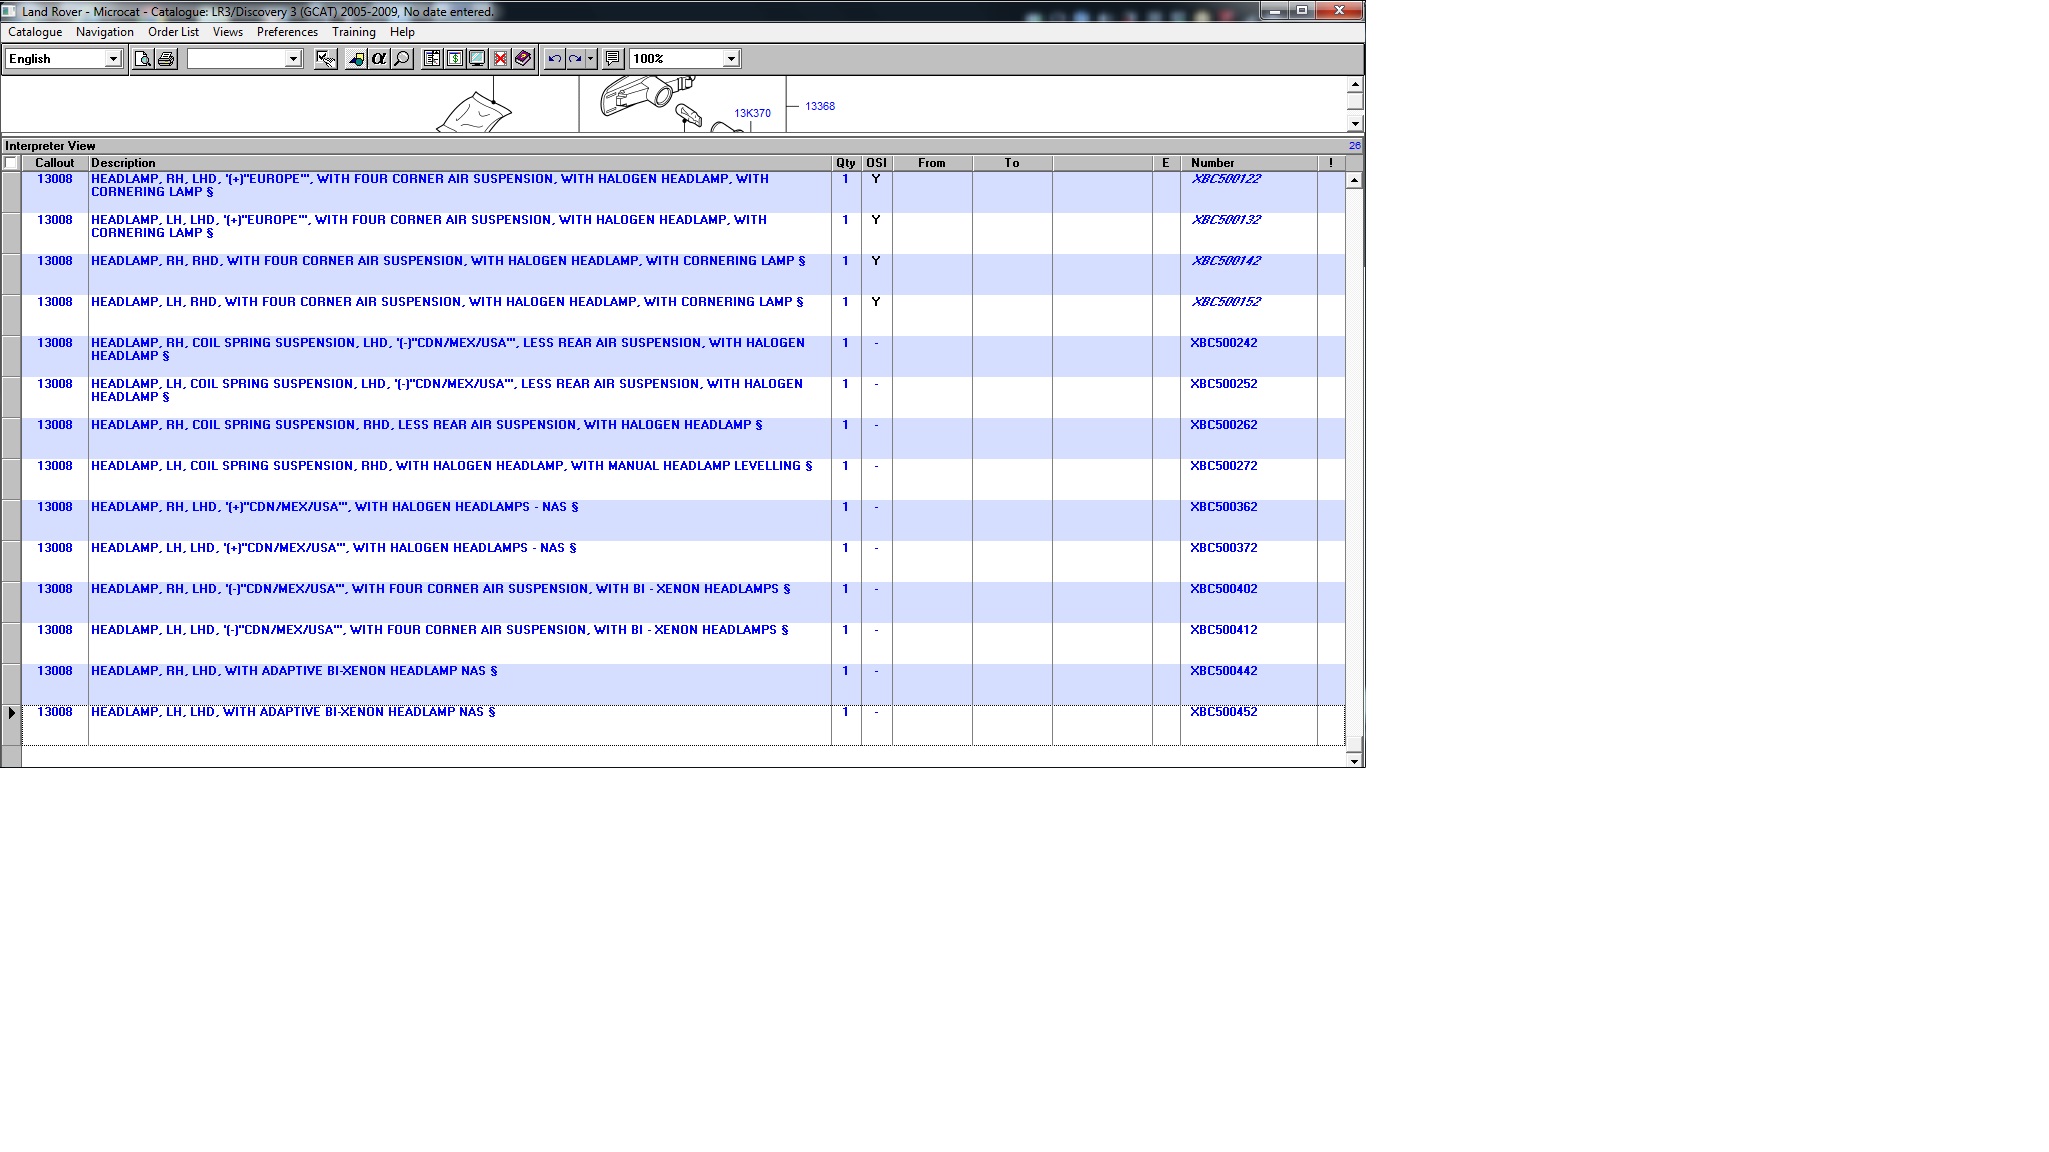Click the magnifying glass search icon
This screenshot has height=1152, width=2049.
[402, 59]
